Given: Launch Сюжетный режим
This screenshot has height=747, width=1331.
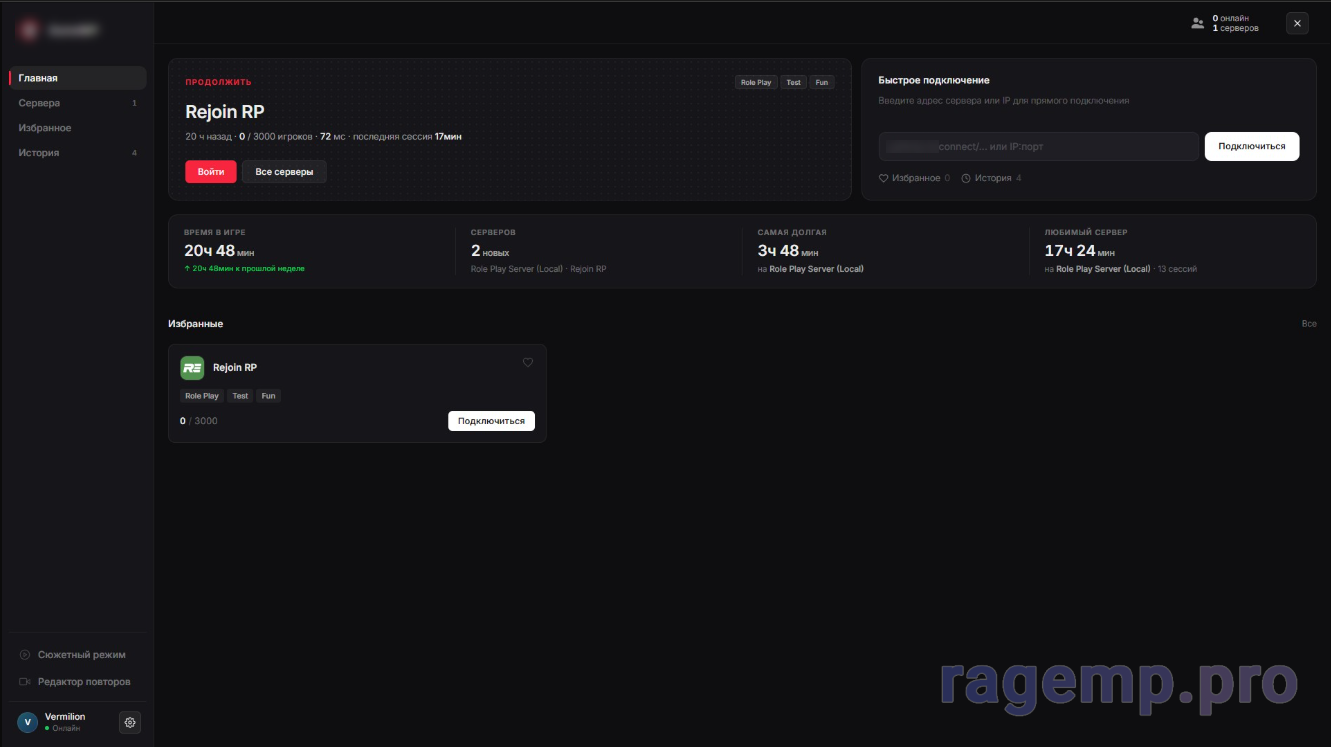Looking at the screenshot, I should pos(78,655).
